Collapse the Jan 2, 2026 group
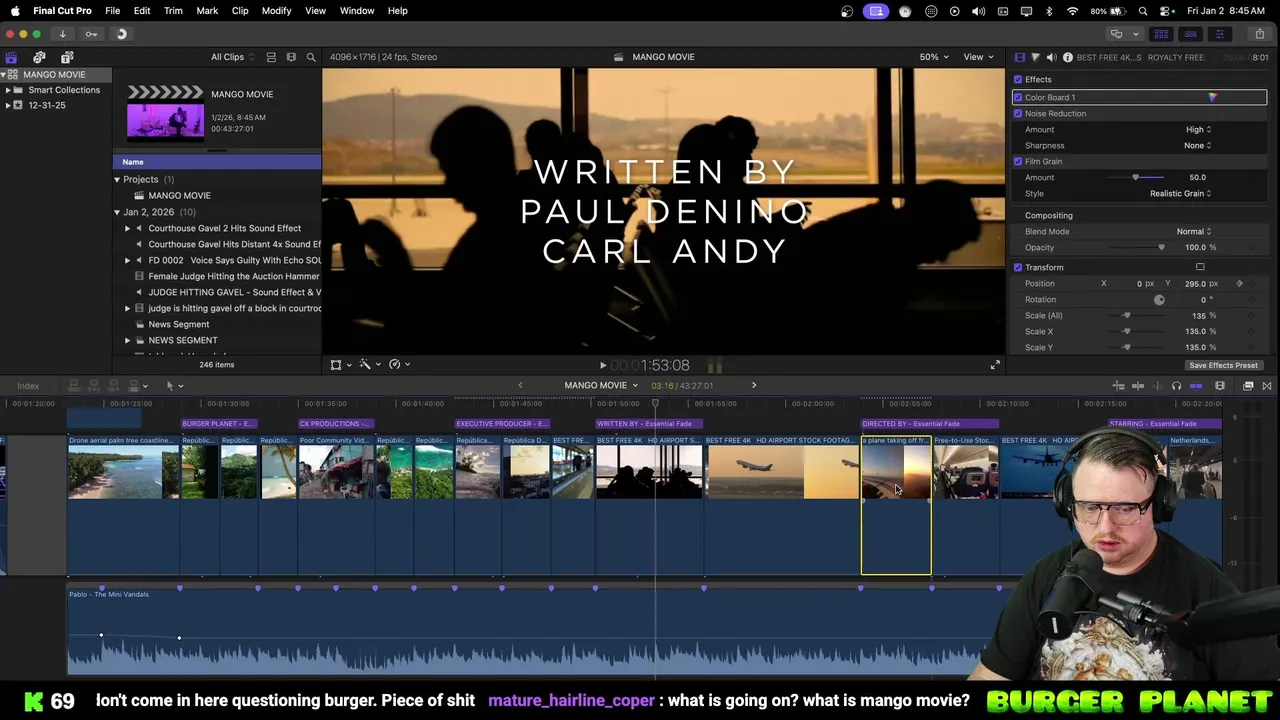The width and height of the screenshot is (1280, 720). click(x=117, y=212)
